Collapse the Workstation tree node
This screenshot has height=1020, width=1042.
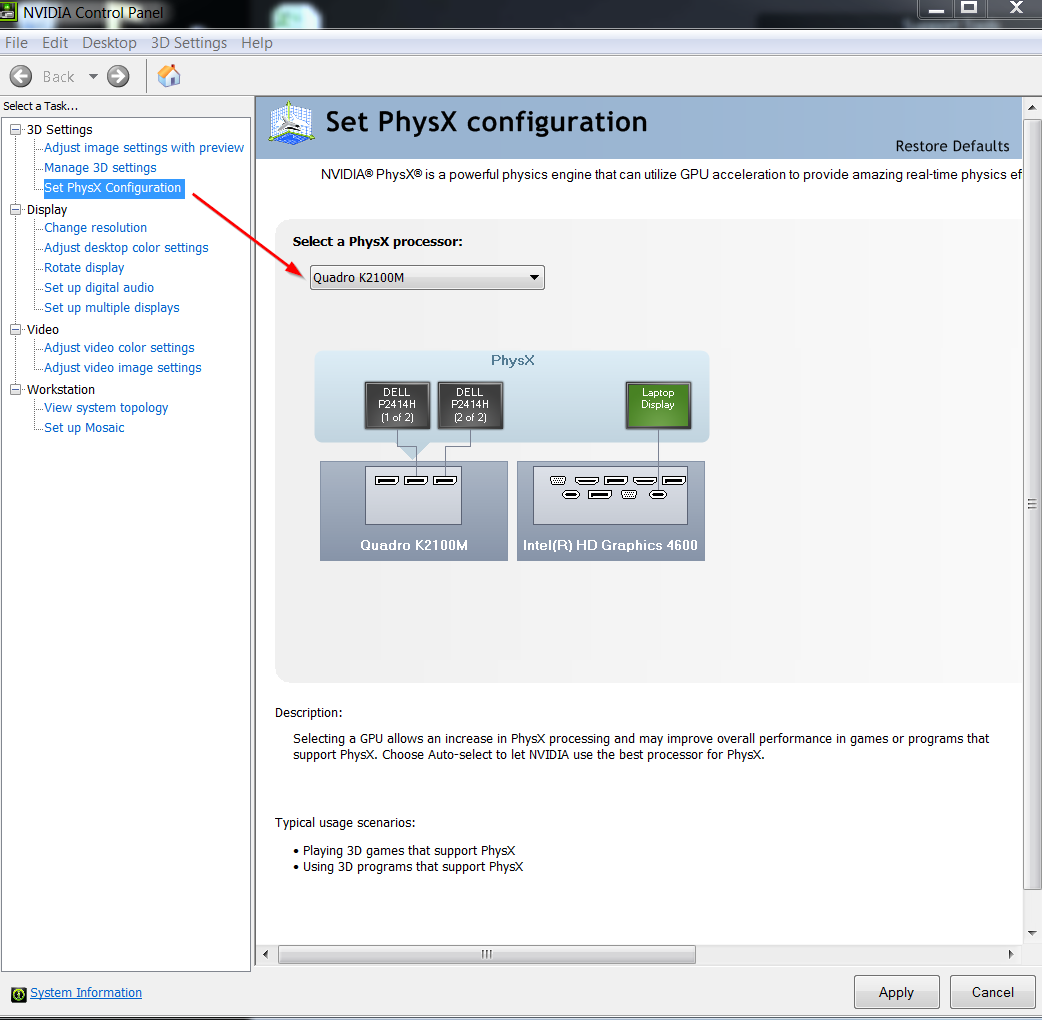[x=15, y=389]
